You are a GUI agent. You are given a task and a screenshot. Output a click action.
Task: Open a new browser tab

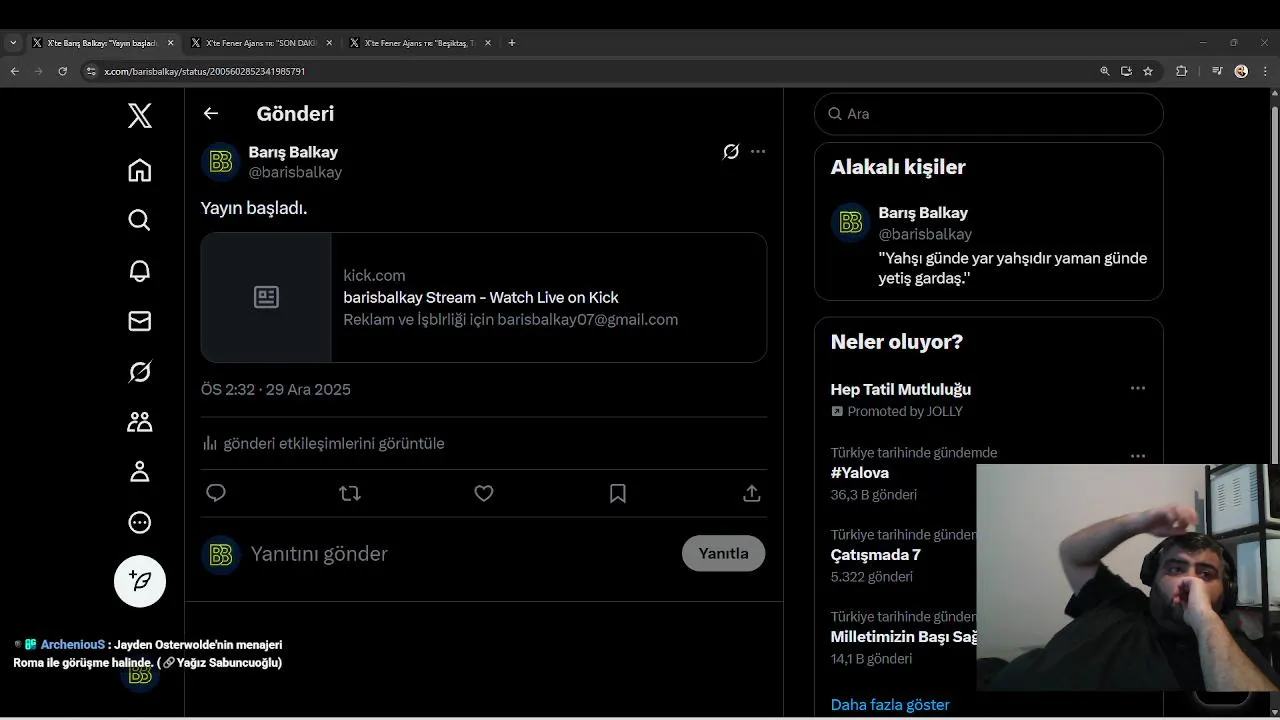(512, 43)
